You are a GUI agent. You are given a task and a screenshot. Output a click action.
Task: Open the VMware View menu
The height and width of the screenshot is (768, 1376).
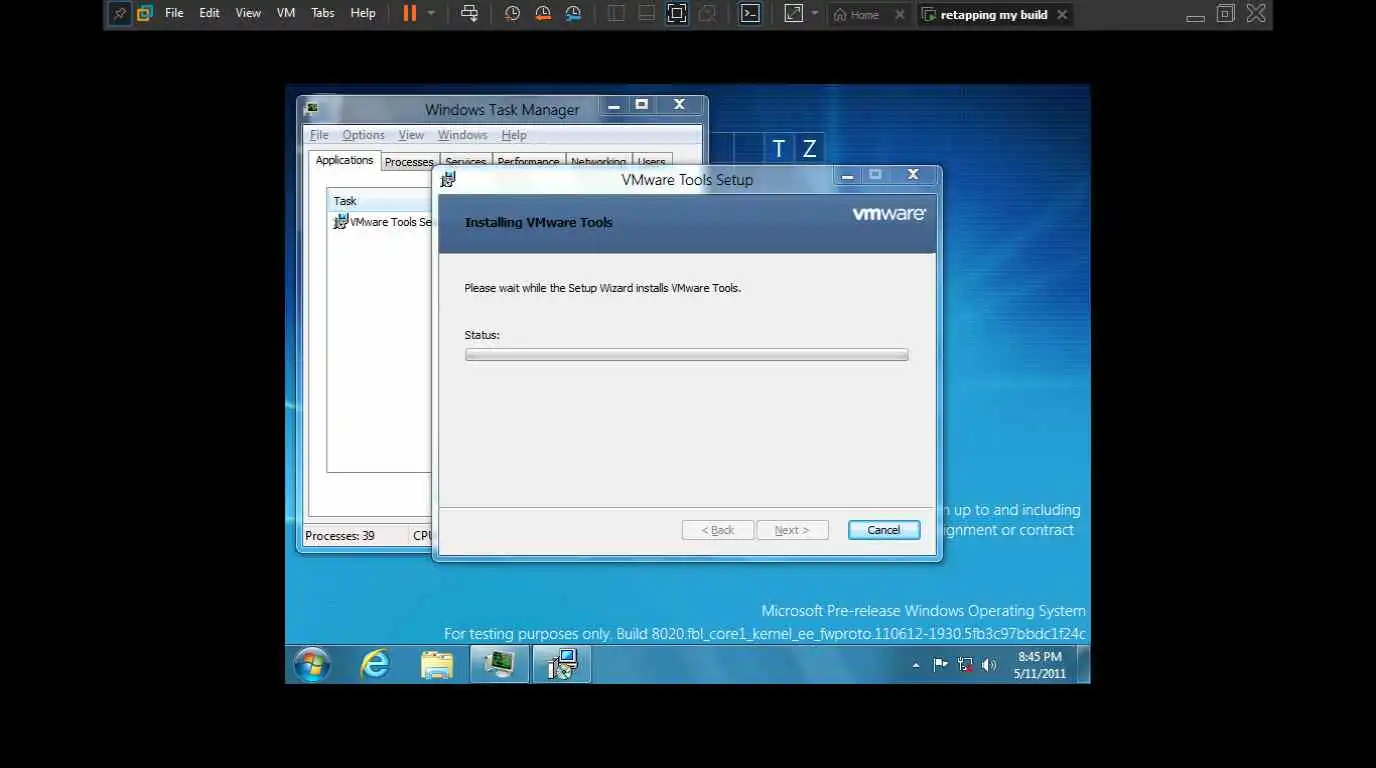(x=248, y=14)
